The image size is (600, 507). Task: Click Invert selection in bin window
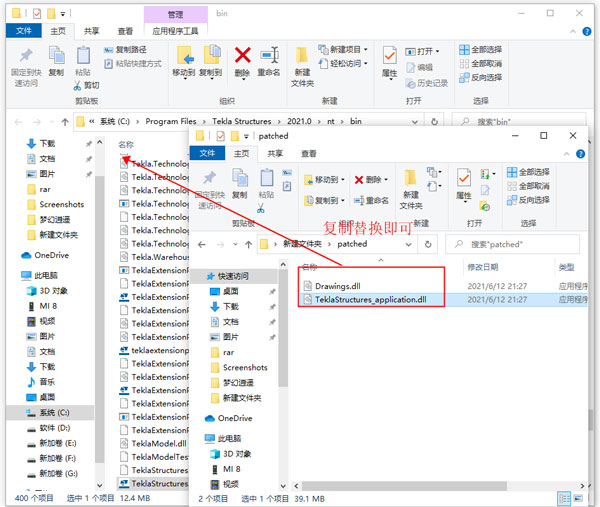(481, 78)
